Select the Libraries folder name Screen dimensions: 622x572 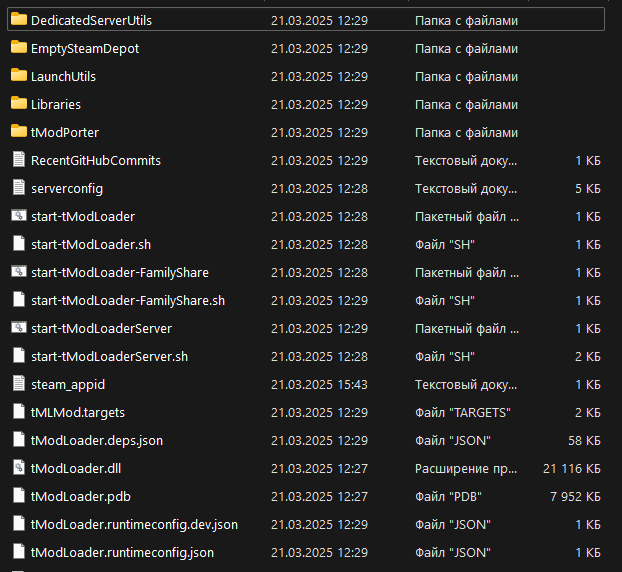point(56,104)
